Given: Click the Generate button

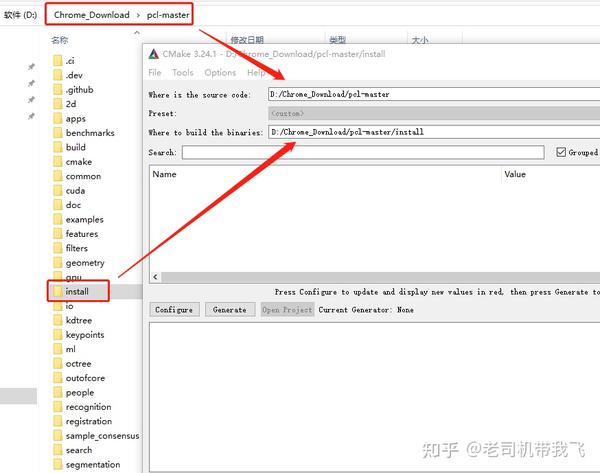Looking at the screenshot, I should pos(230,310).
